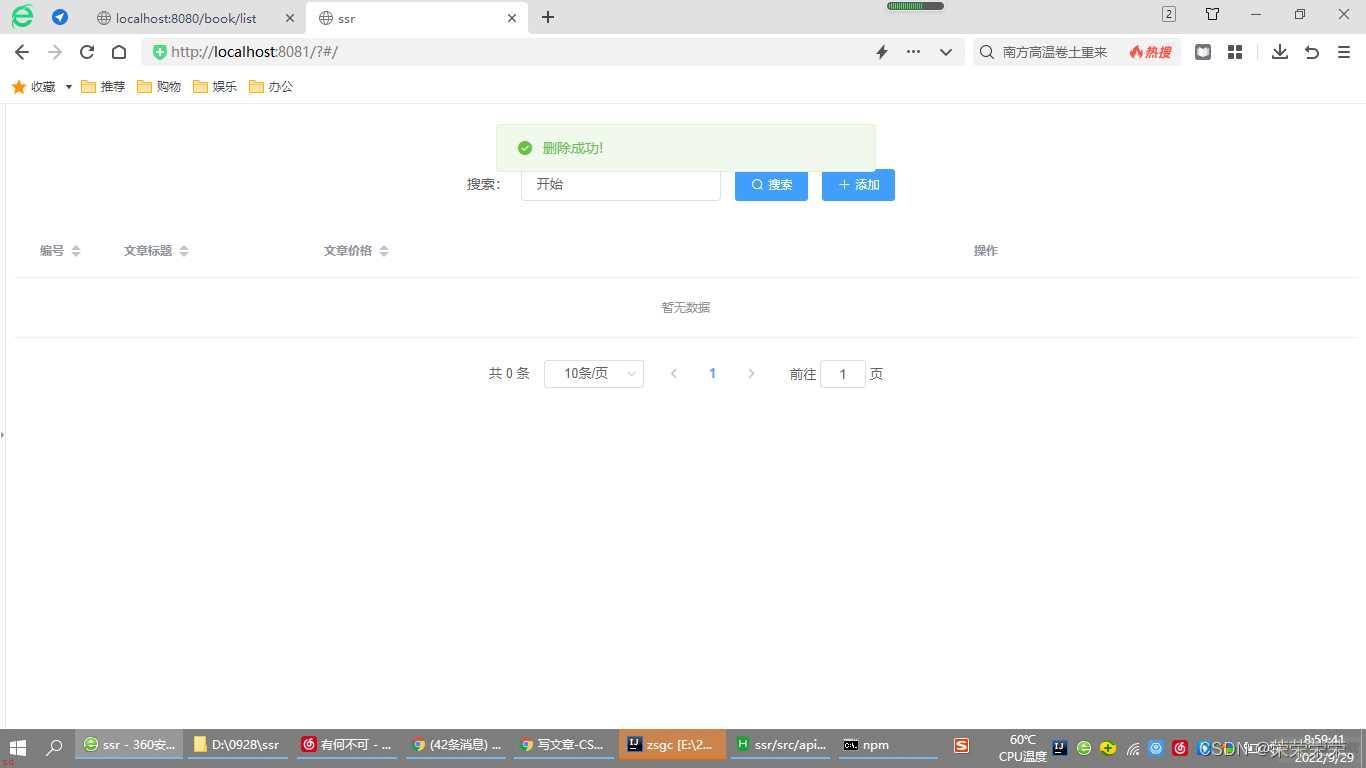Click the Windows Start button

(17, 746)
